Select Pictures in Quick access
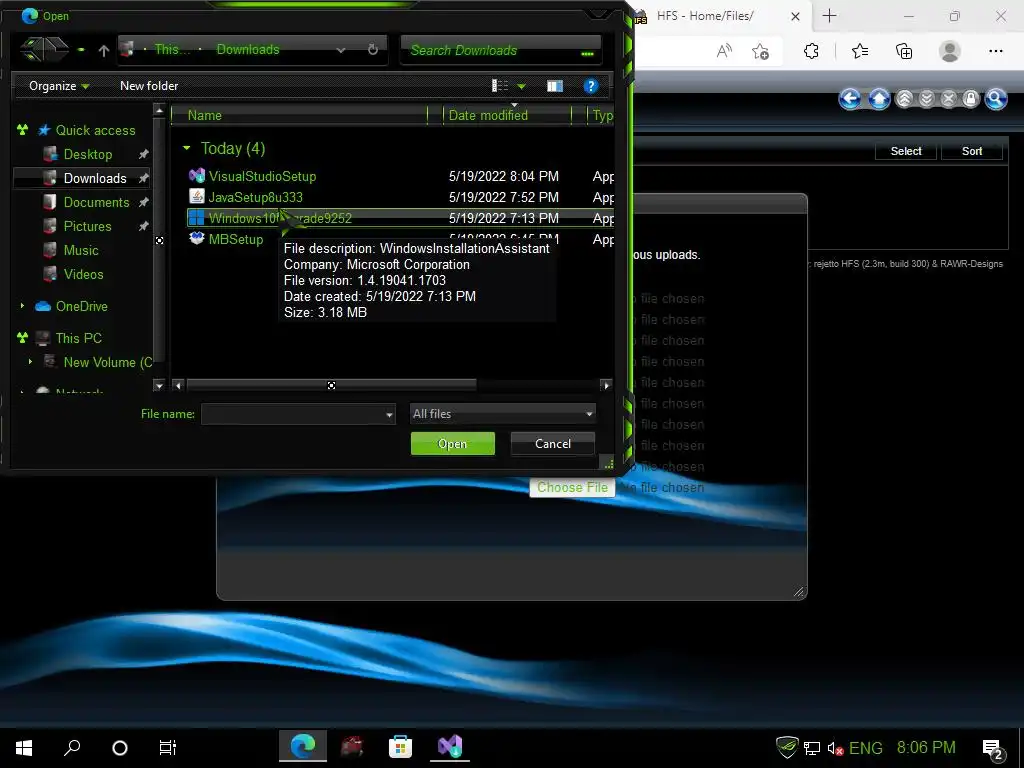 pos(88,227)
